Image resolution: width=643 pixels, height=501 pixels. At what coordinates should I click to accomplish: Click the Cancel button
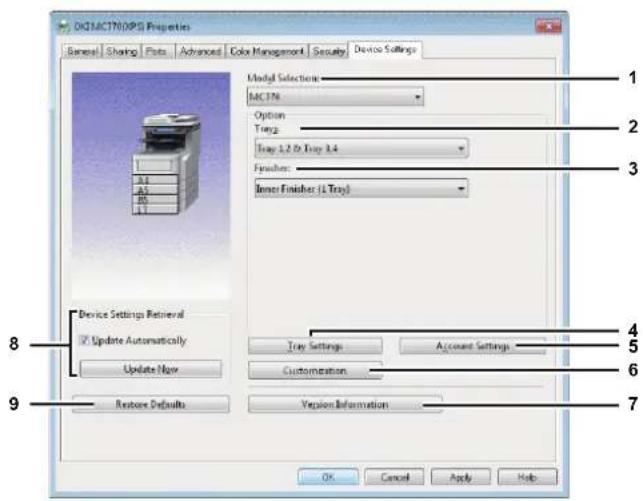click(x=394, y=477)
